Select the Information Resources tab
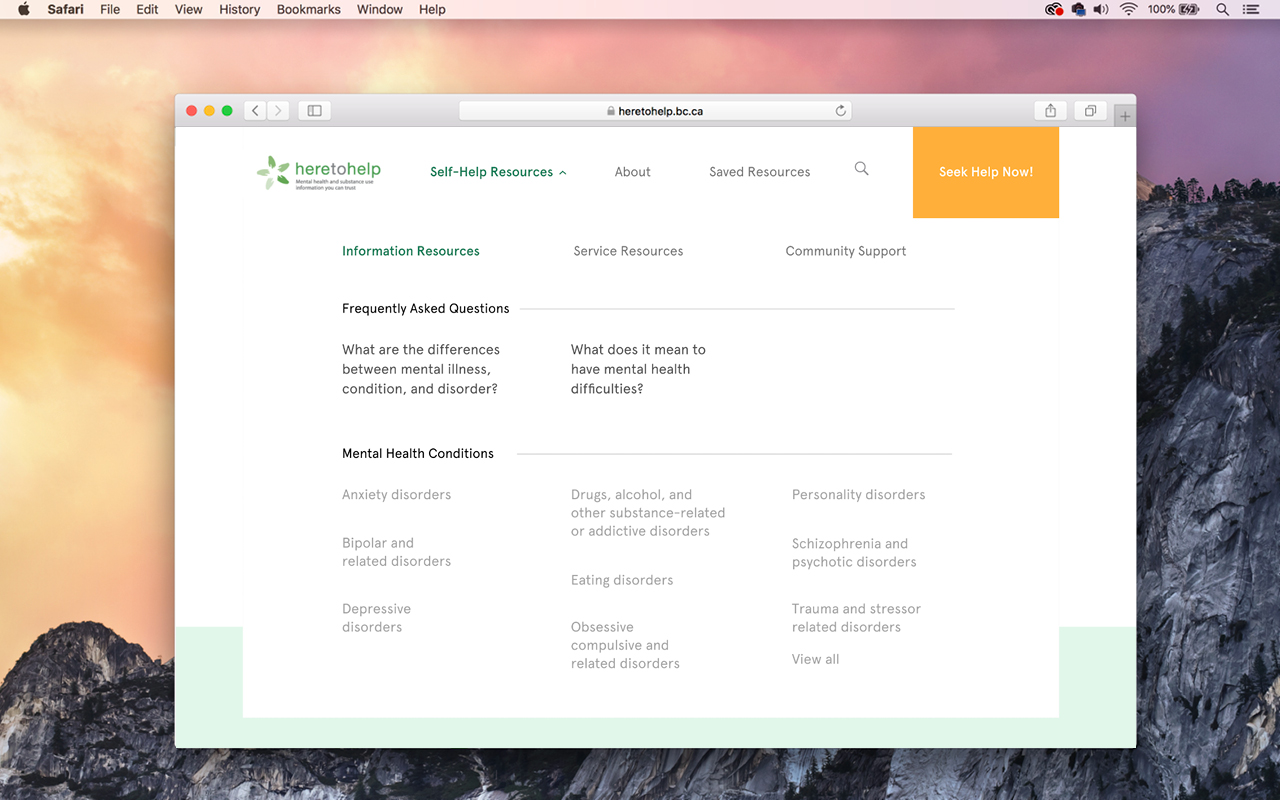The width and height of the screenshot is (1280, 800). (x=411, y=251)
